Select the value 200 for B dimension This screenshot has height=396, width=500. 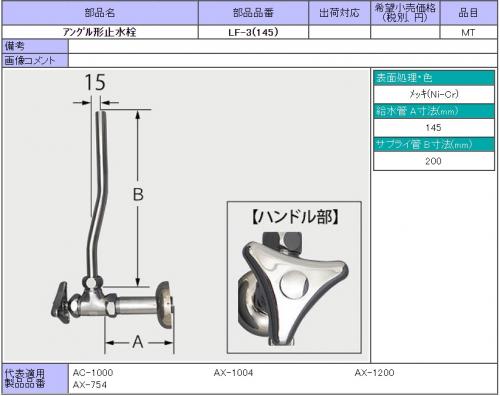tap(433, 161)
